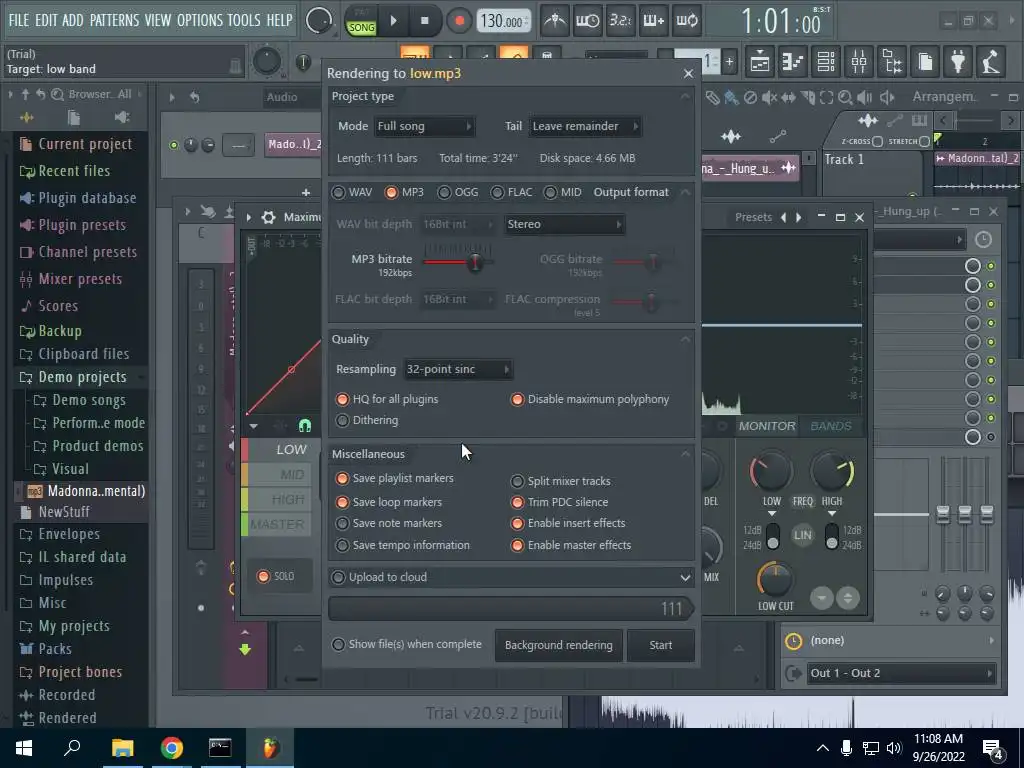The height and width of the screenshot is (768, 1024).
Task: Open the FILE menu
Action: tap(18, 20)
